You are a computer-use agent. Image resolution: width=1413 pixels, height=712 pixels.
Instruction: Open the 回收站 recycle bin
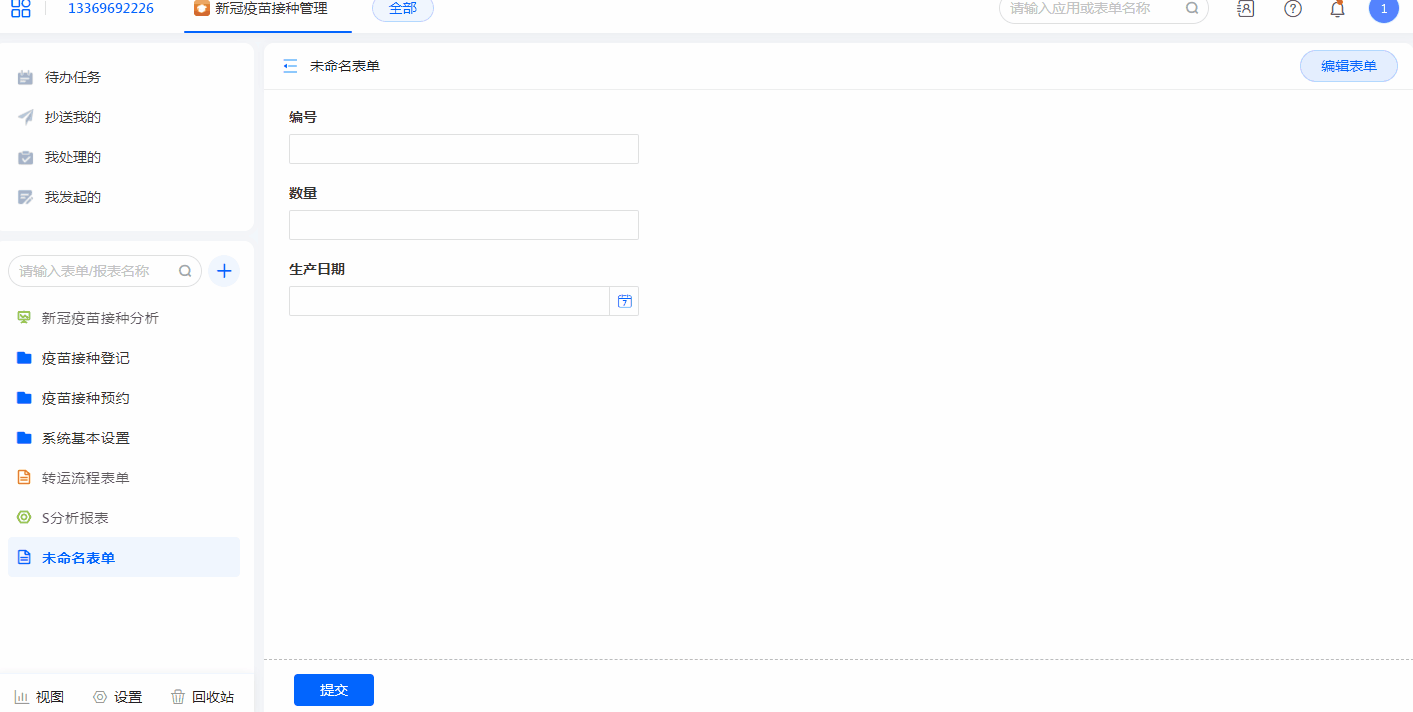point(202,697)
